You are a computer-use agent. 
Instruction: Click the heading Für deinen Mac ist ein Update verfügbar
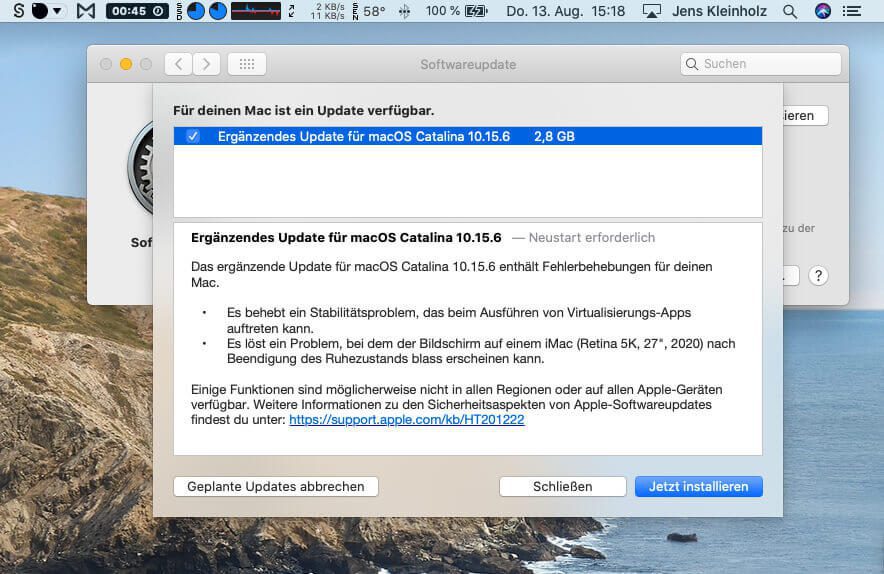(x=303, y=111)
